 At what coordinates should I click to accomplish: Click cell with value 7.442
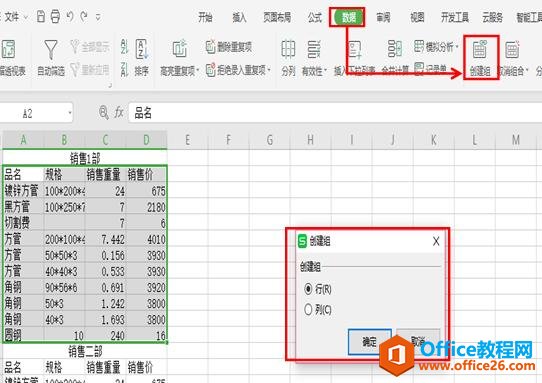105,239
